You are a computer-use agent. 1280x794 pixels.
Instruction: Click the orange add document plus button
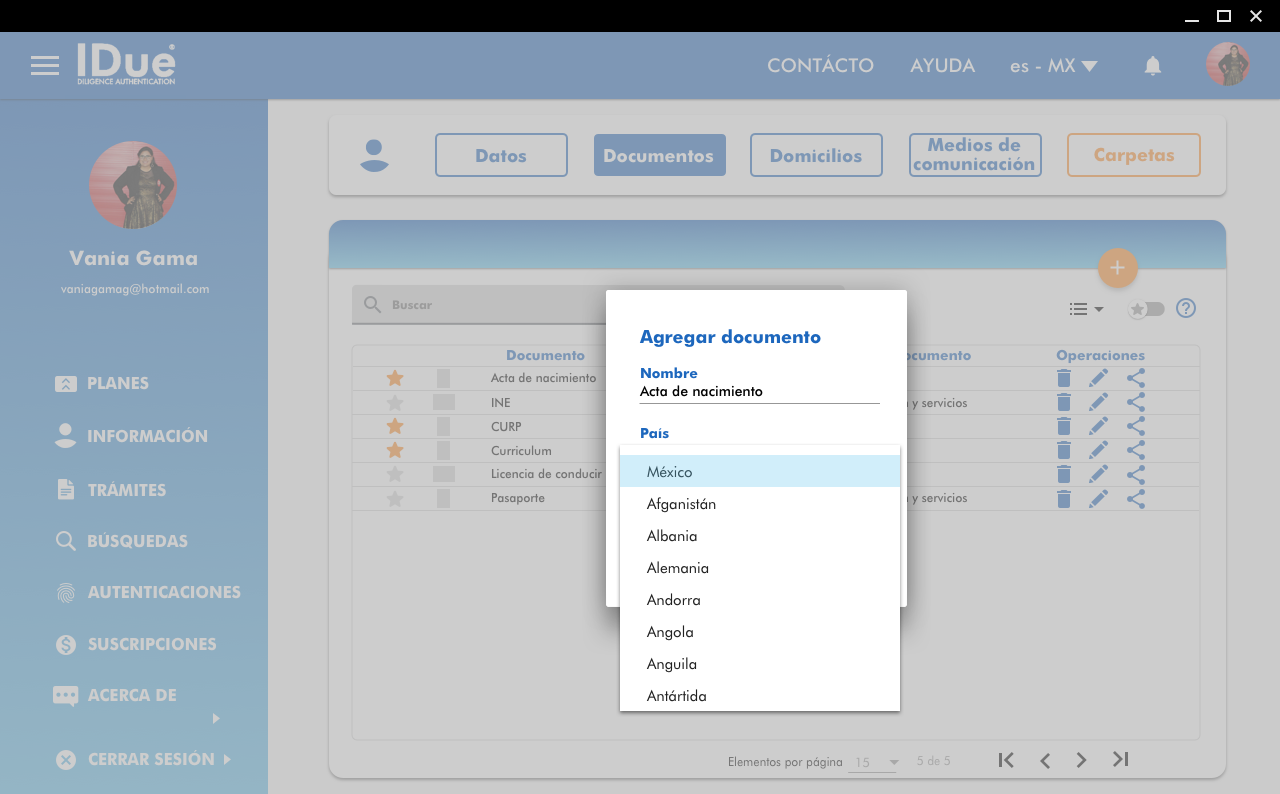(1117, 268)
